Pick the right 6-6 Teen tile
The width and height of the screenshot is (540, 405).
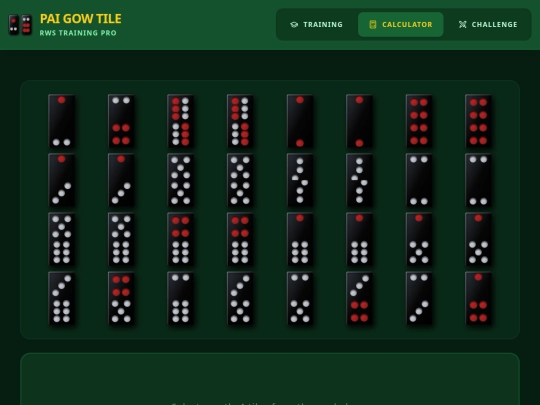tap(240, 121)
